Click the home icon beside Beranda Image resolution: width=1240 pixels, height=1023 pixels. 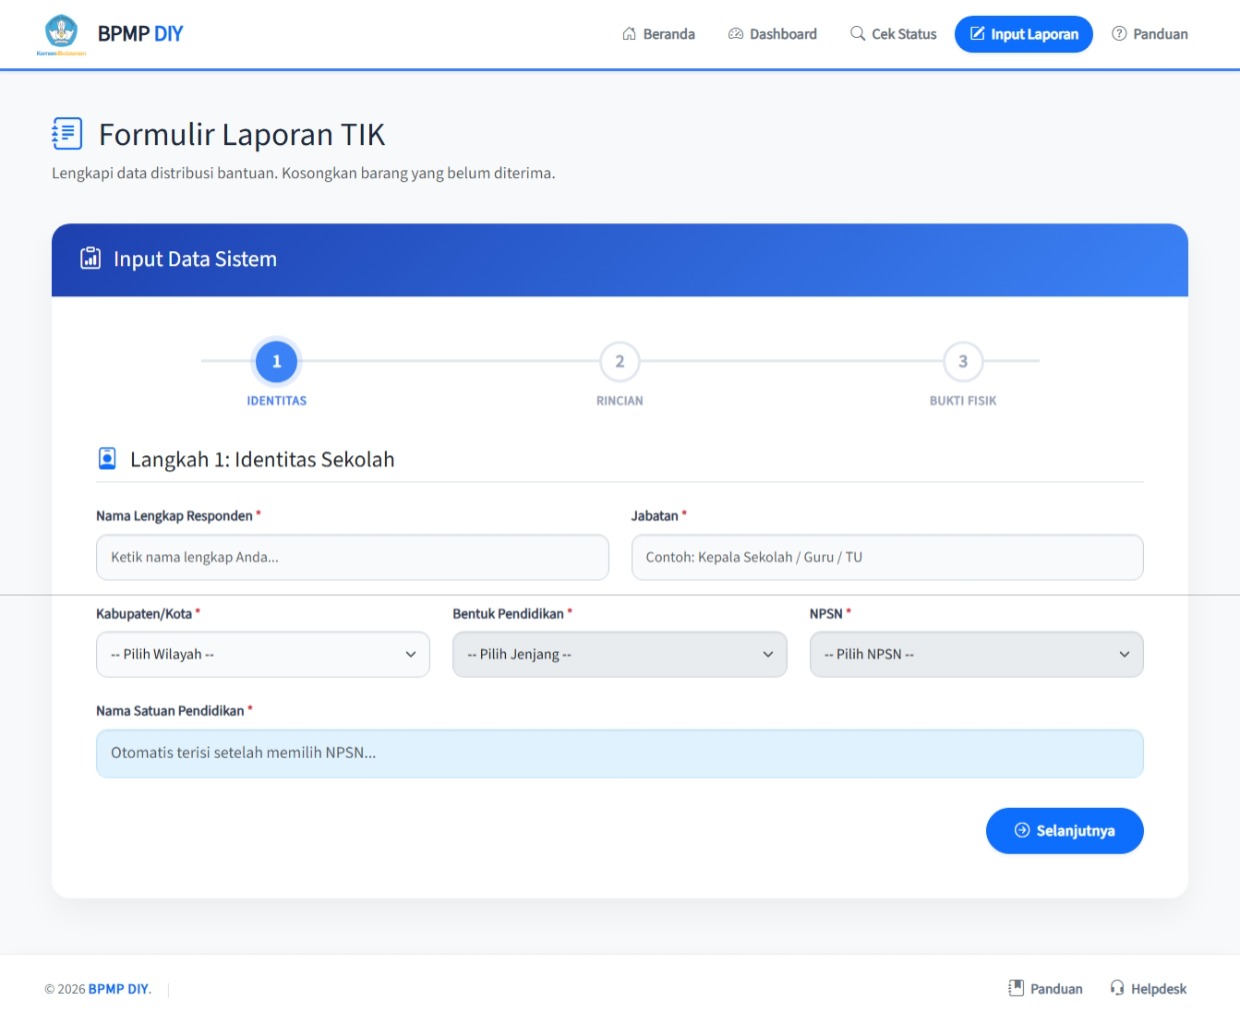click(x=629, y=34)
